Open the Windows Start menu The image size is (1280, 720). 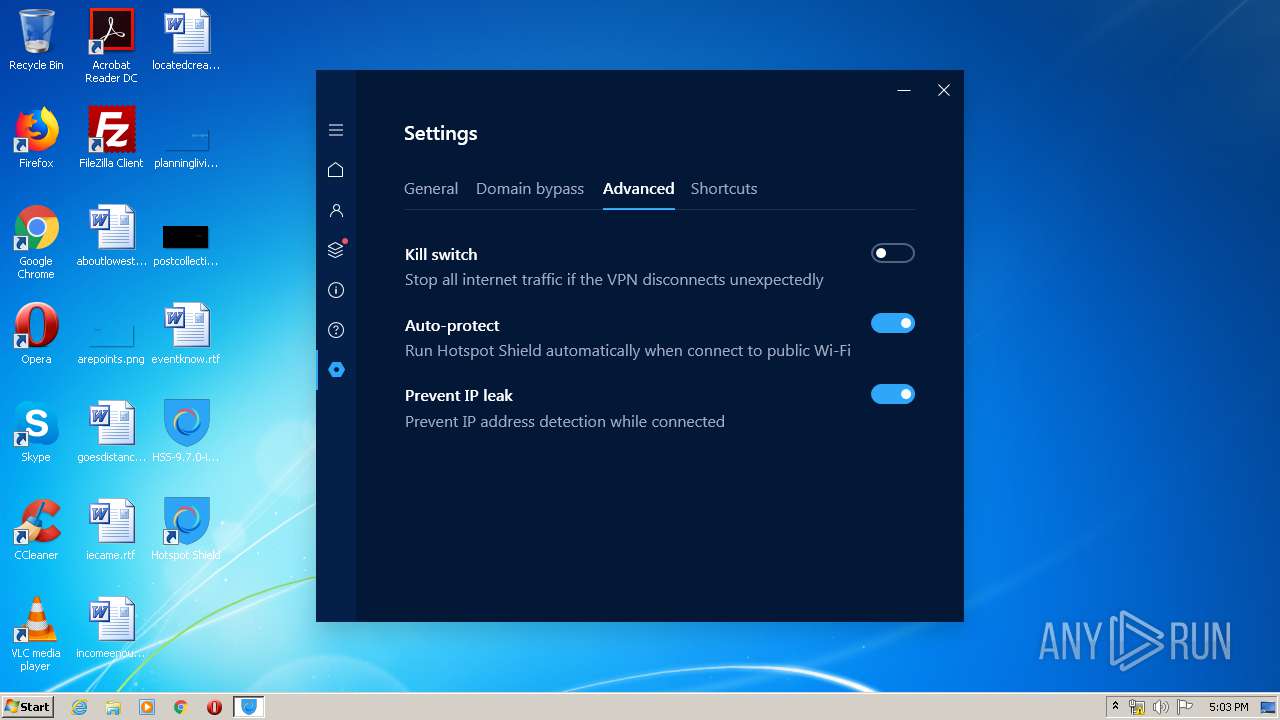coord(27,706)
